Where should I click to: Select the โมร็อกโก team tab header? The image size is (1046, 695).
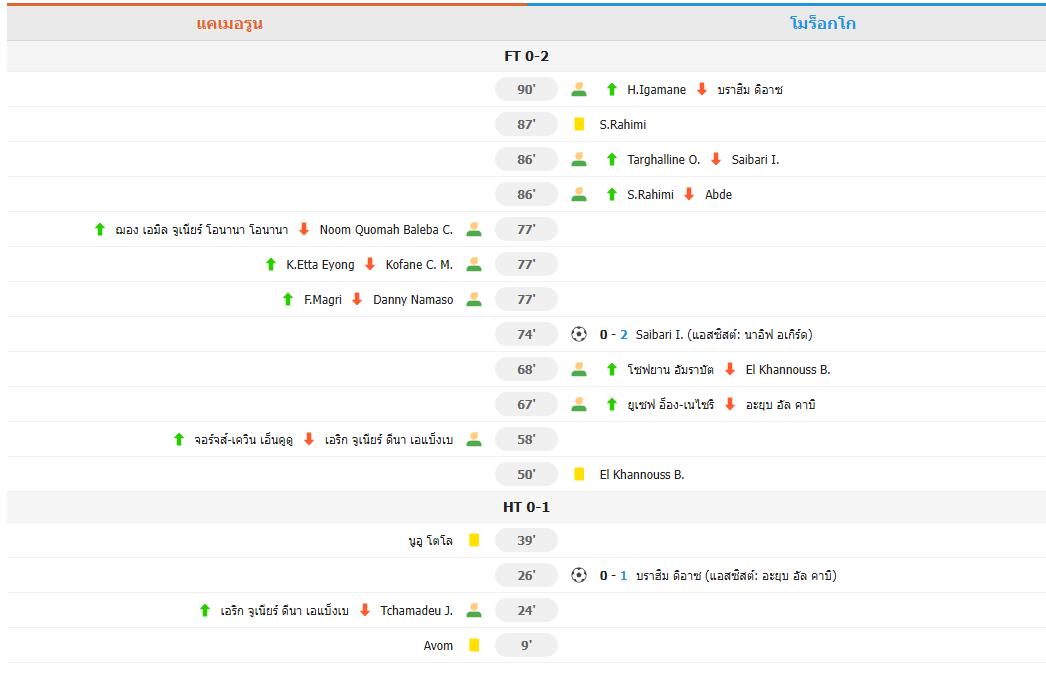pyautogui.click(x=822, y=23)
